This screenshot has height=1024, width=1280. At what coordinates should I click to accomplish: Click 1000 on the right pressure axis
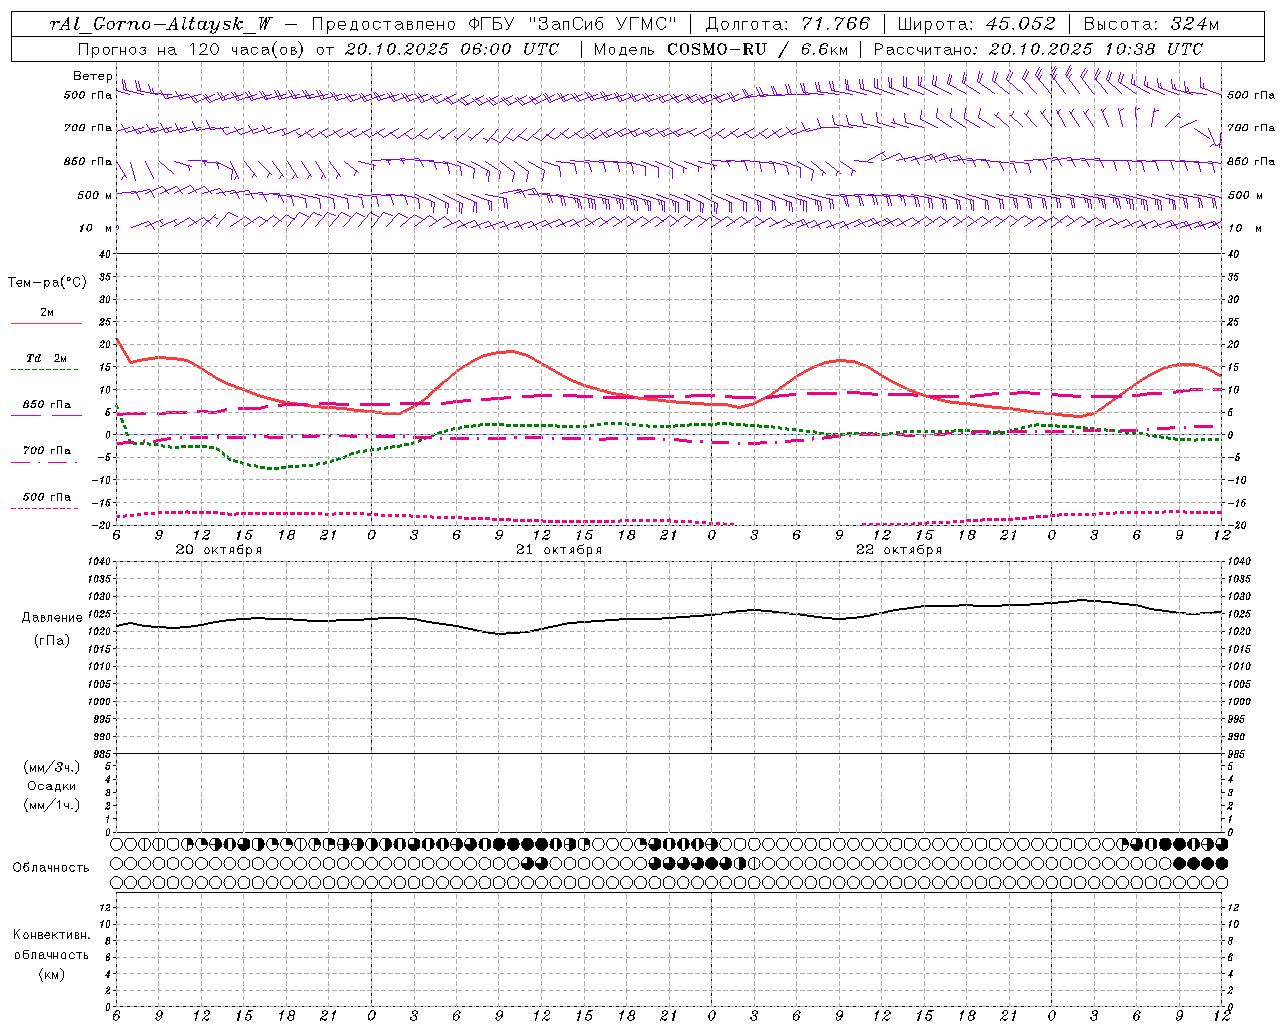pyautogui.click(x=1240, y=702)
